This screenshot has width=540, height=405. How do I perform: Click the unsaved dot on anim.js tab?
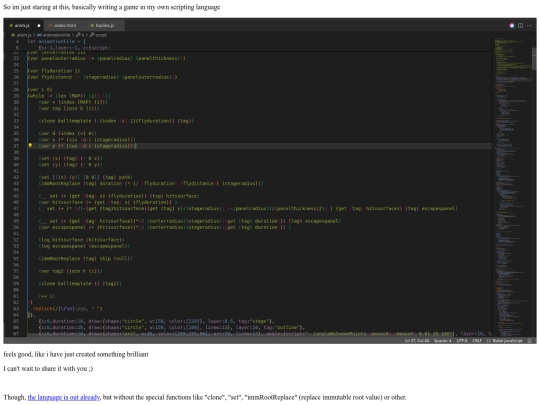39,25
